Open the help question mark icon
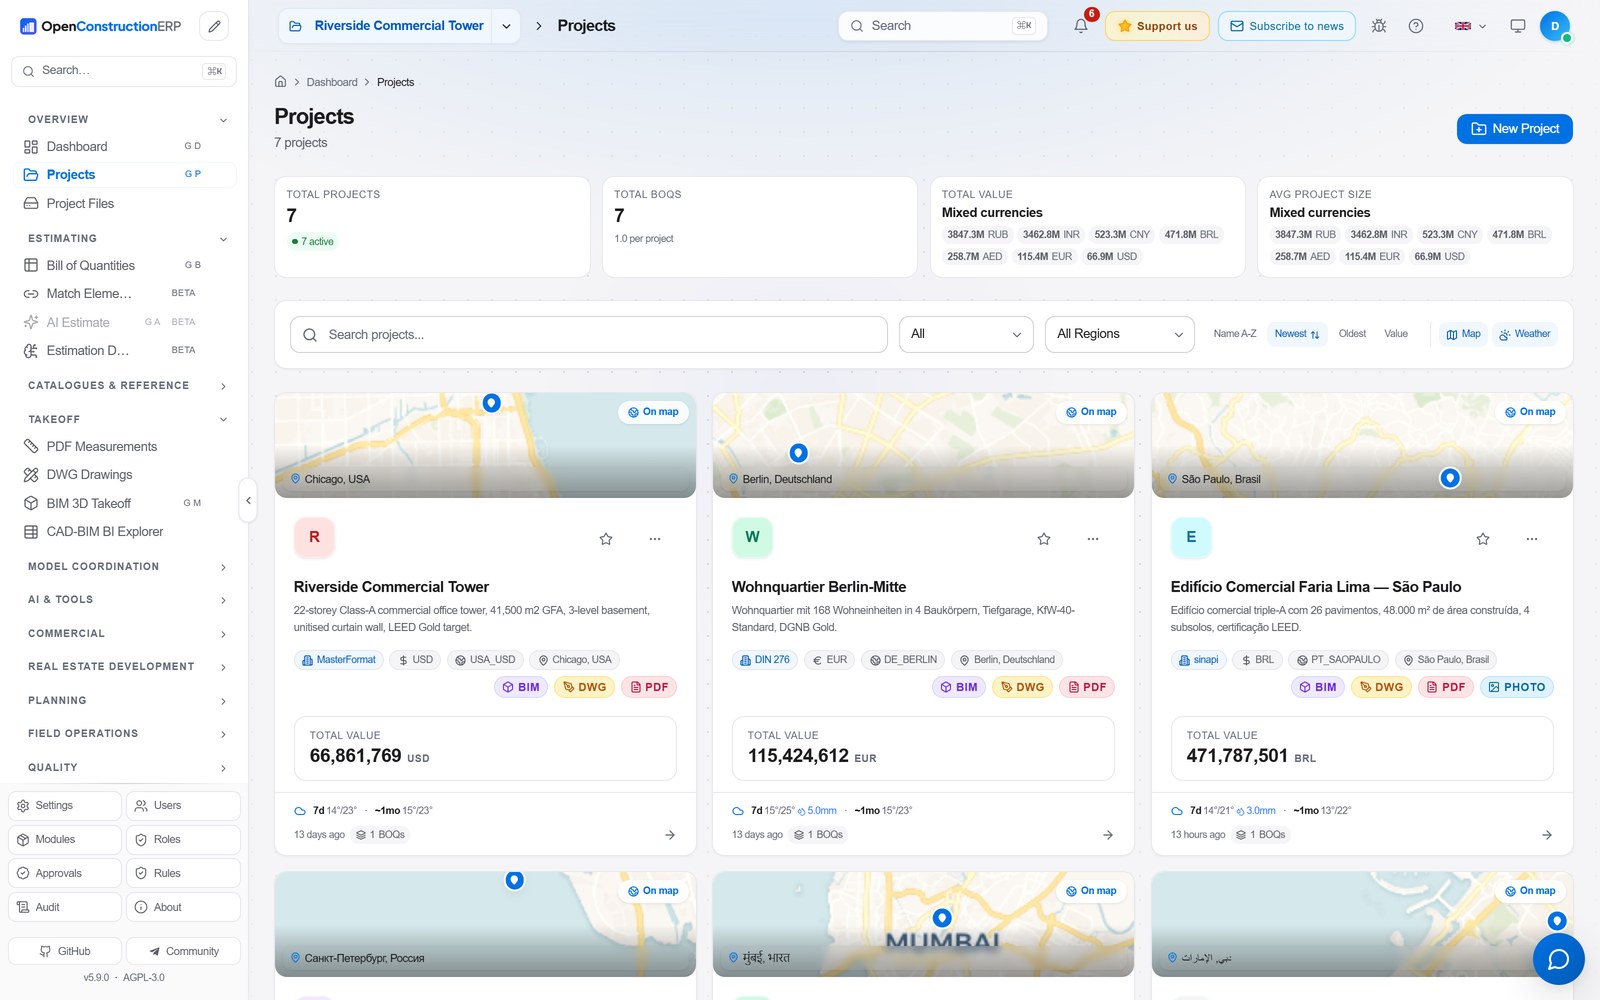1600x1000 pixels. point(1416,26)
